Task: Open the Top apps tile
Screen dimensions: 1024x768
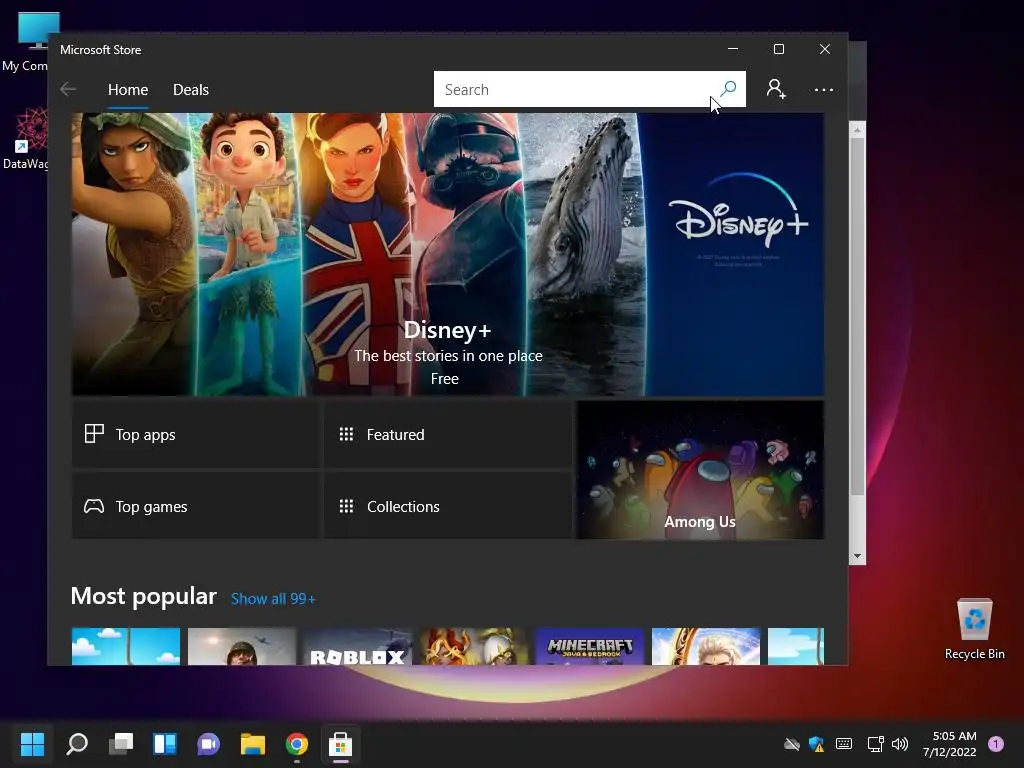Action: click(195, 434)
